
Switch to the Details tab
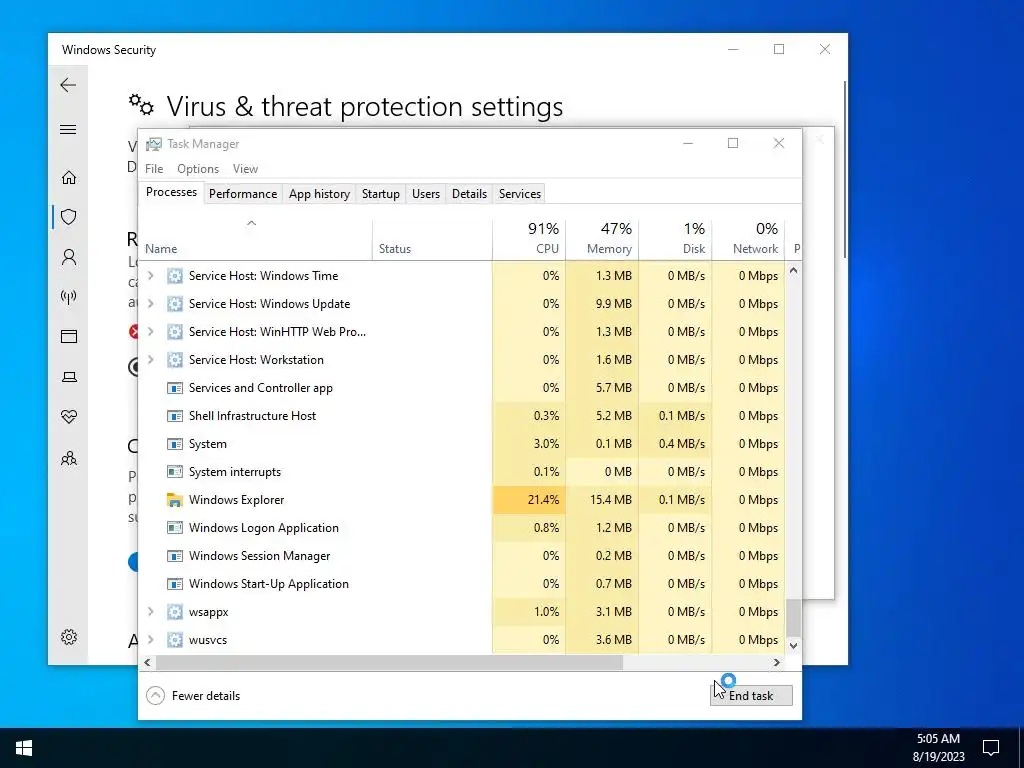pos(470,194)
